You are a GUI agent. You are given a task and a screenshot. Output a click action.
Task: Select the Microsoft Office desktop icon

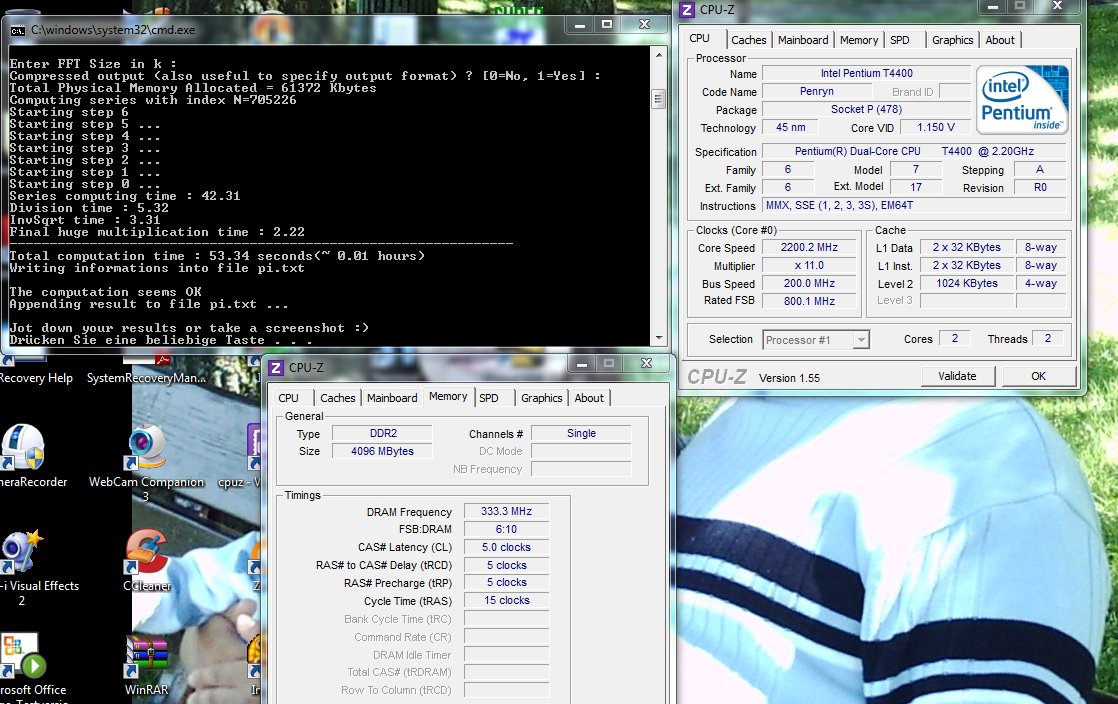tap(25, 666)
